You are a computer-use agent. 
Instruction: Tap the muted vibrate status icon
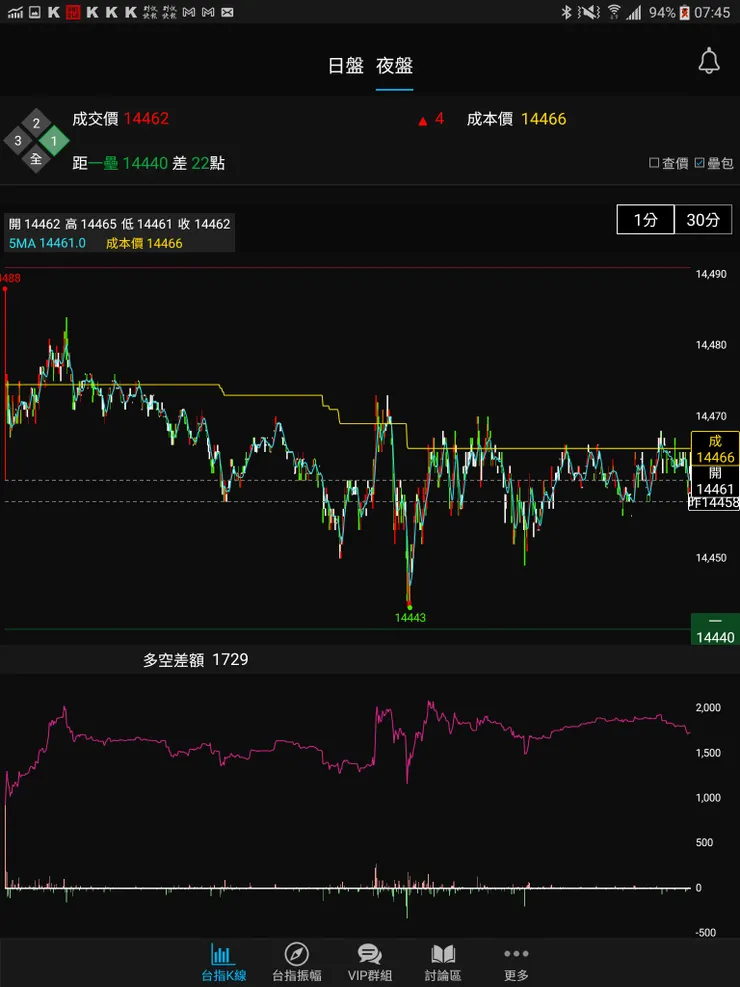click(x=589, y=12)
